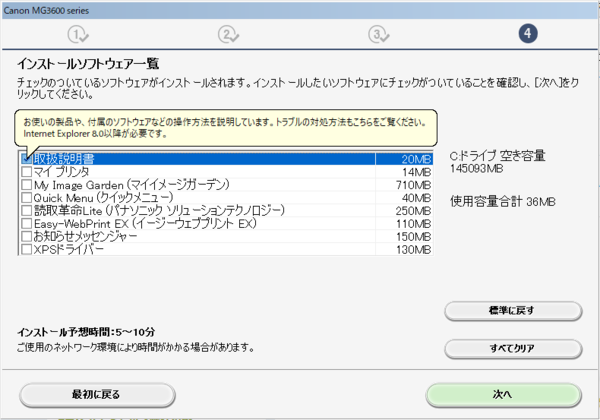This screenshot has height=420, width=600.
Task: Click the 14MB size value
Action: coord(416,172)
